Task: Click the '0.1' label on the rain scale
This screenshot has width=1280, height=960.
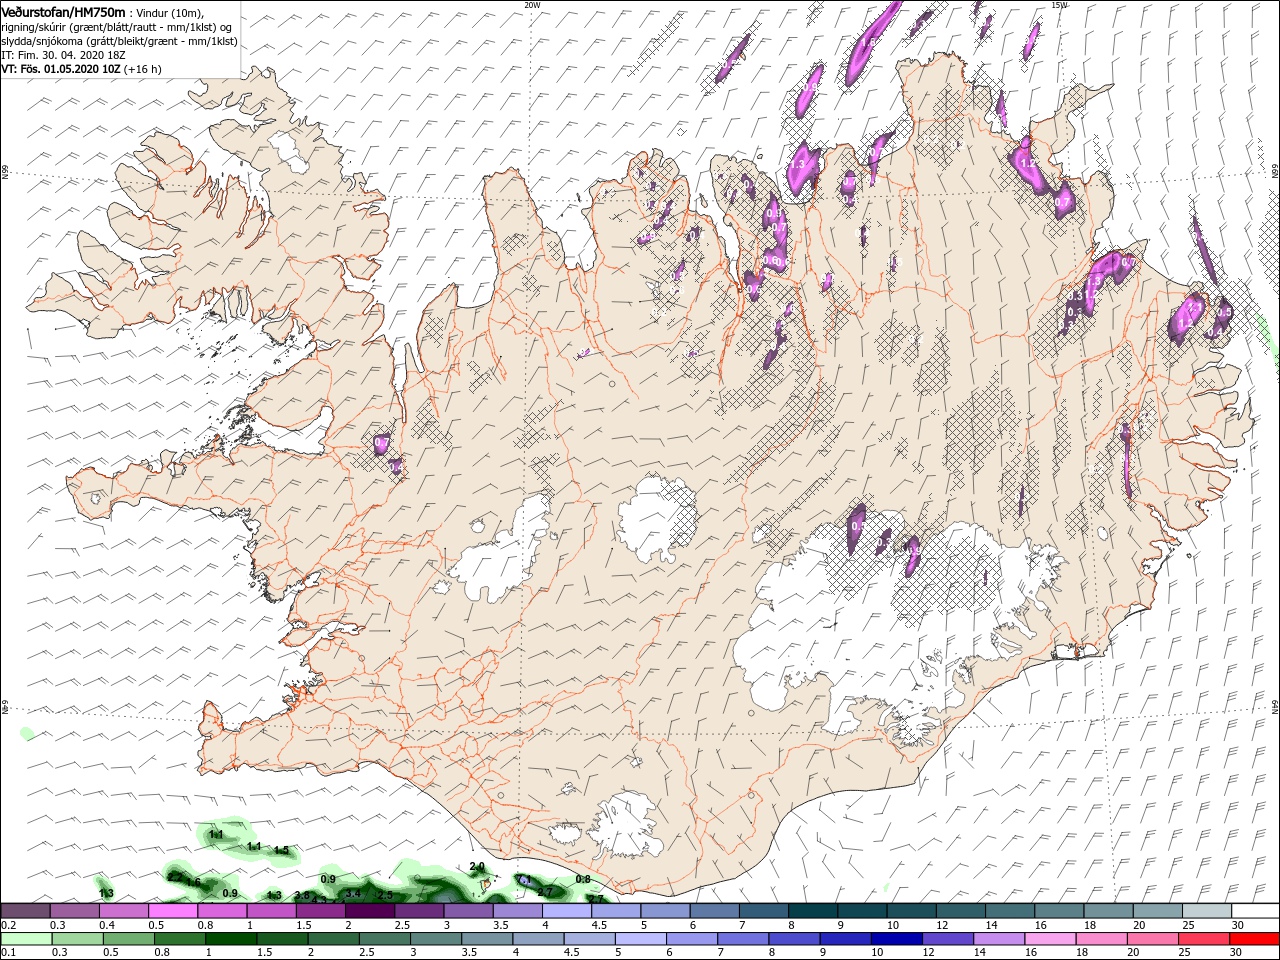Action: pos(8,952)
